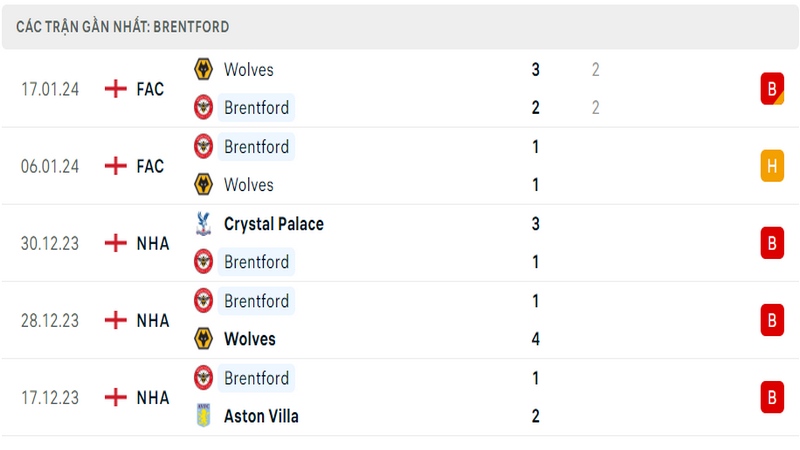The width and height of the screenshot is (800, 450).
Task: Click the red B badge for 17.12.23 match
Action: pyautogui.click(x=772, y=397)
